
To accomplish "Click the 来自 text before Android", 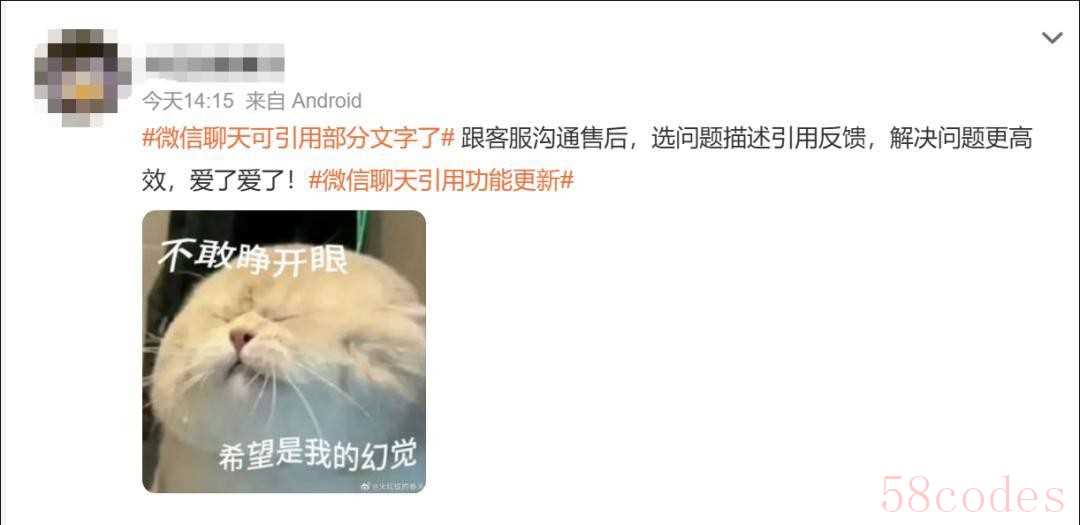I will [265, 101].
